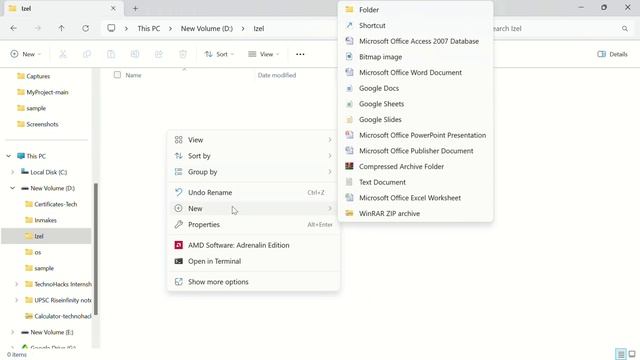
Task: Create a new Google Slides file
Action: pyautogui.click(x=416, y=120)
